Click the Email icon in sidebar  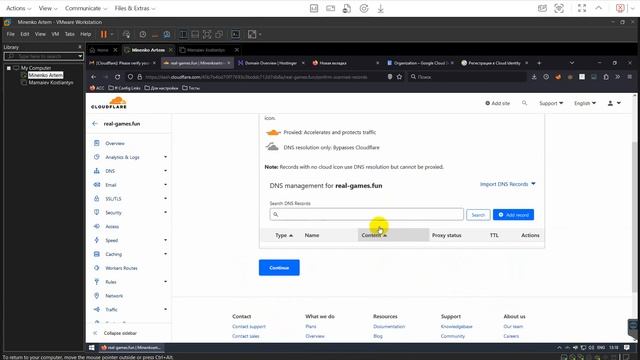click(97, 185)
